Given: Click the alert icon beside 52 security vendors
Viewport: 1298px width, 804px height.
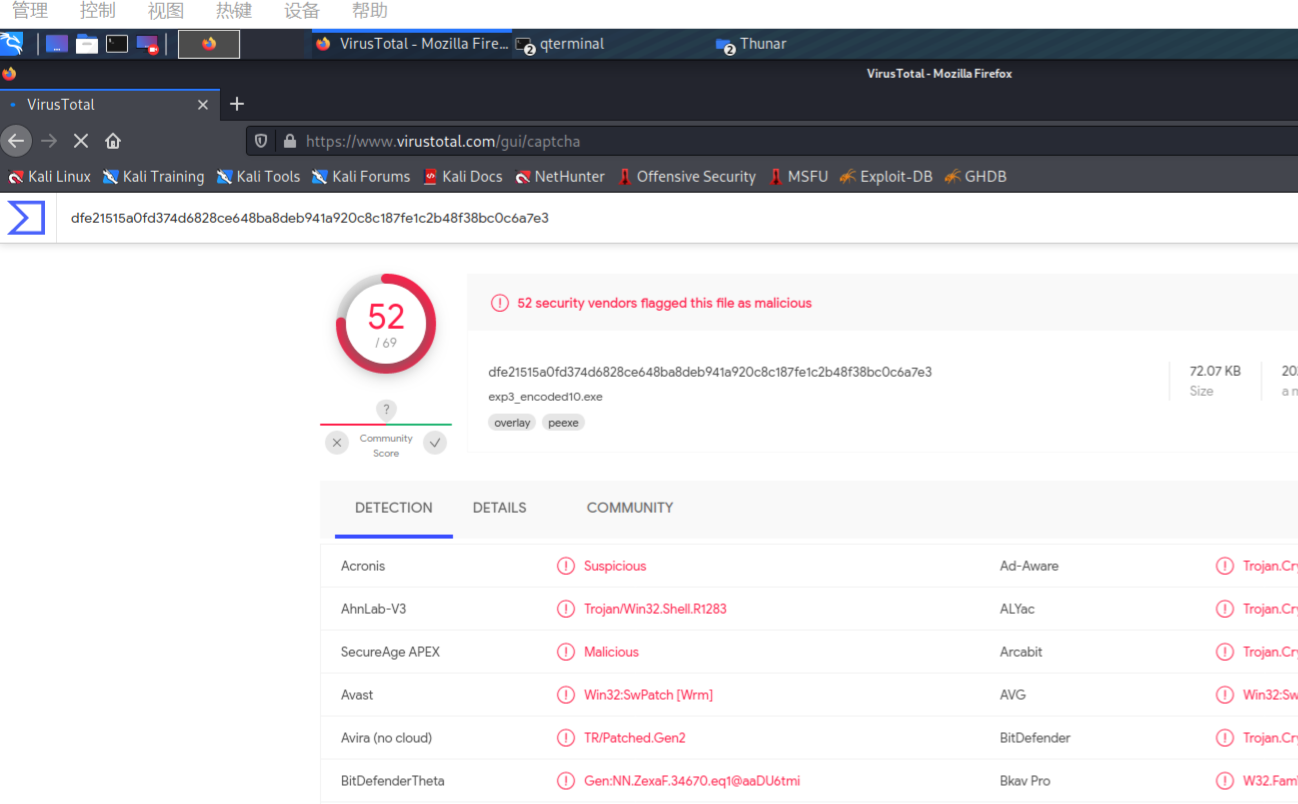Looking at the screenshot, I should [499, 303].
